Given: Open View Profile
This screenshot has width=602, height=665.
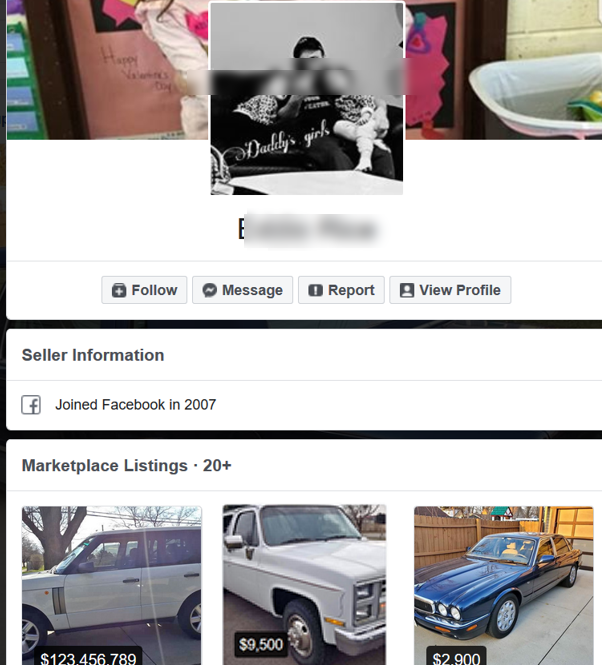Looking at the screenshot, I should (451, 290).
